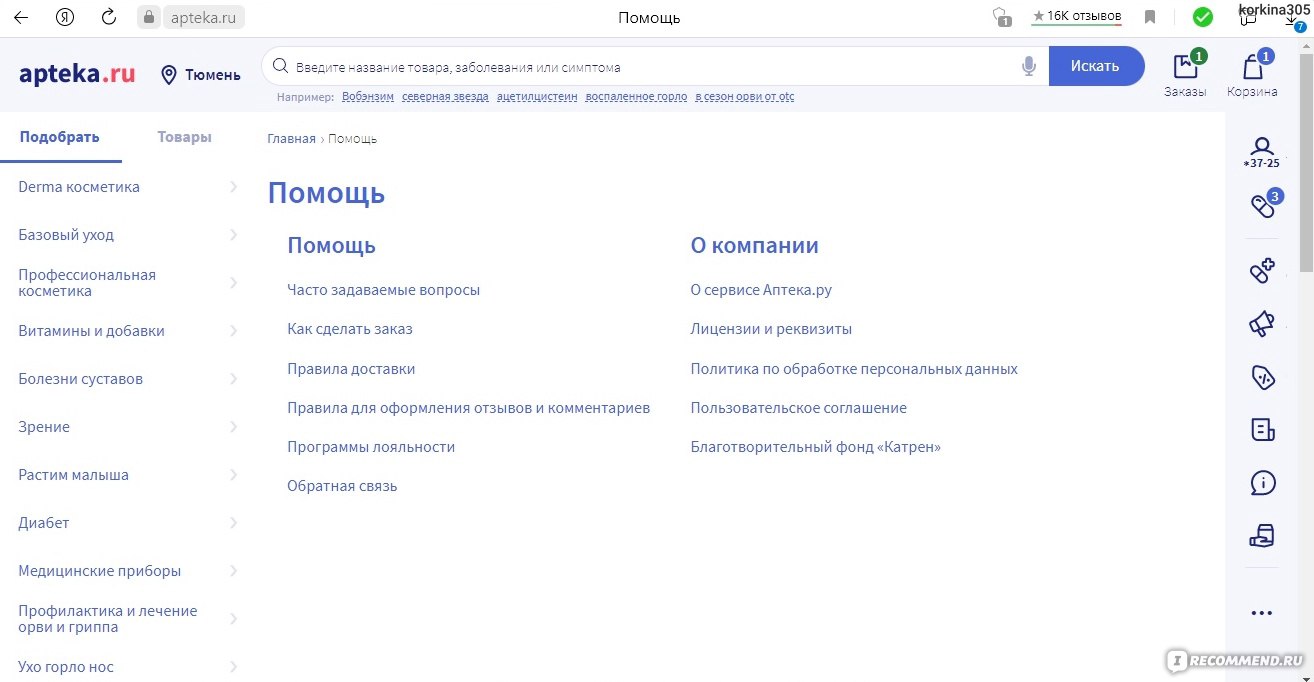Expand Медицинские приборы chevron
The image size is (1314, 682).
233,571
